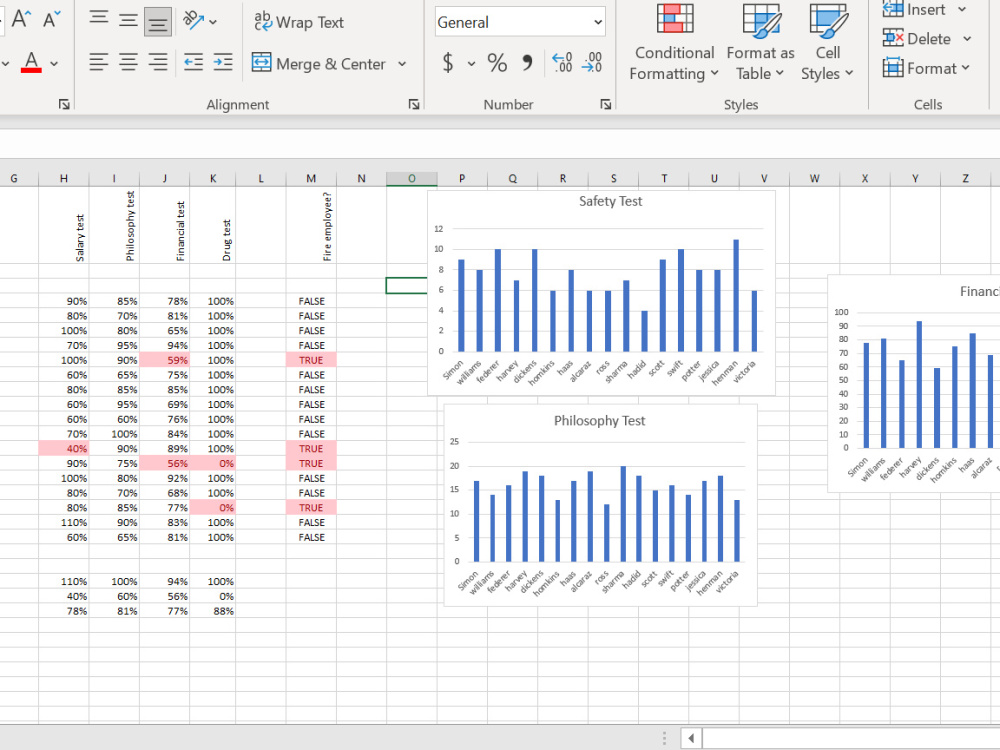Open Font group dialog launcher
The image size is (1000, 750).
pyautogui.click(x=64, y=104)
